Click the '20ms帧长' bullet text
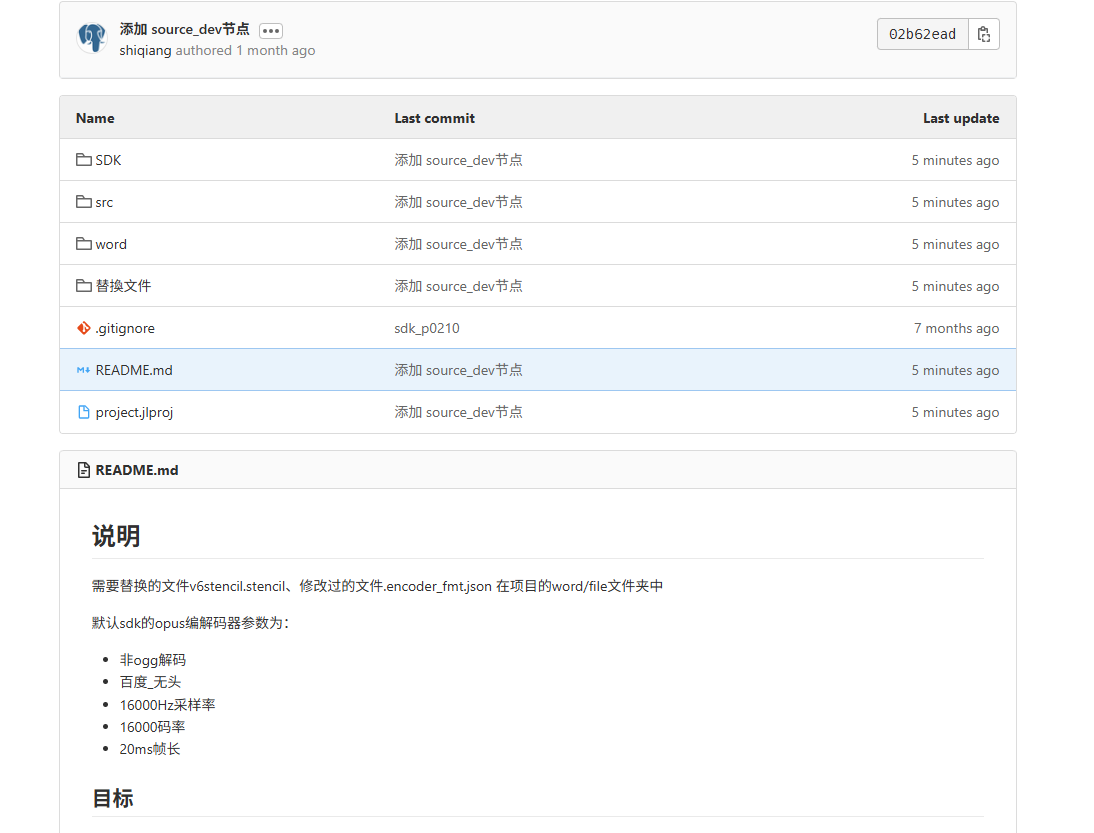Viewport: 1094px width, 833px height. (x=150, y=749)
